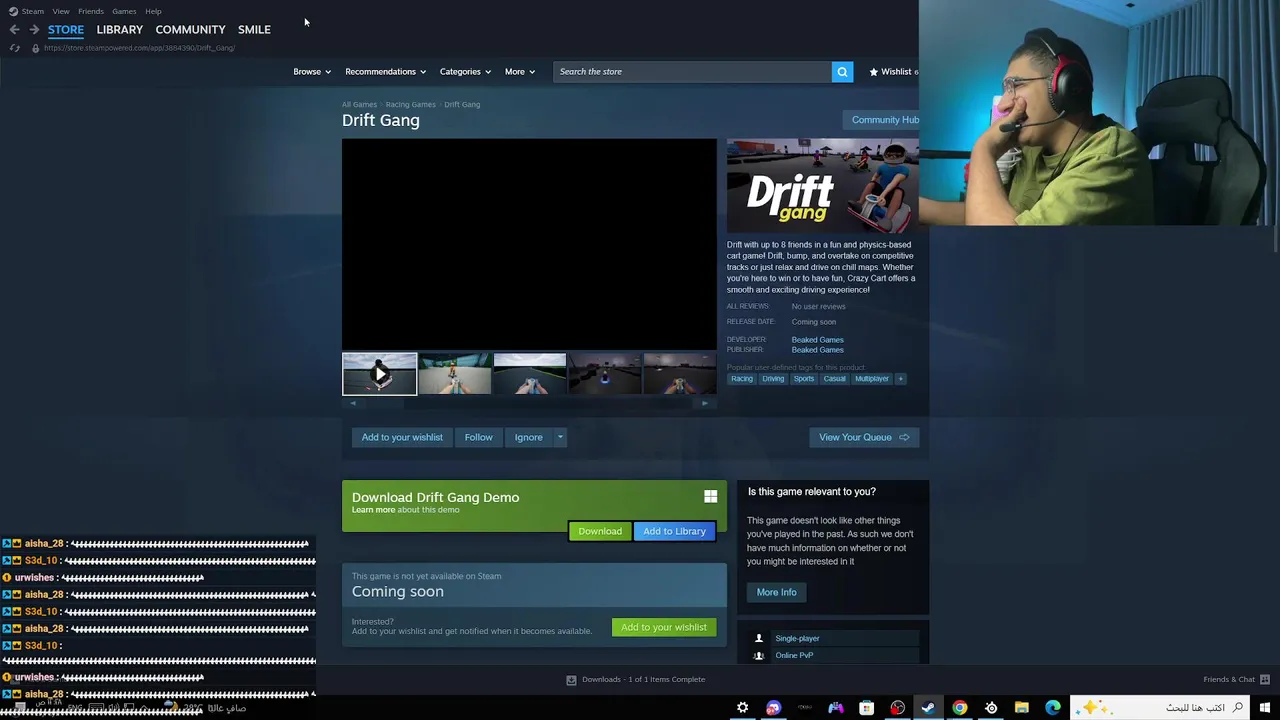Click the Windows taskbar search box
This screenshot has width=1280, height=720.
click(1158, 708)
